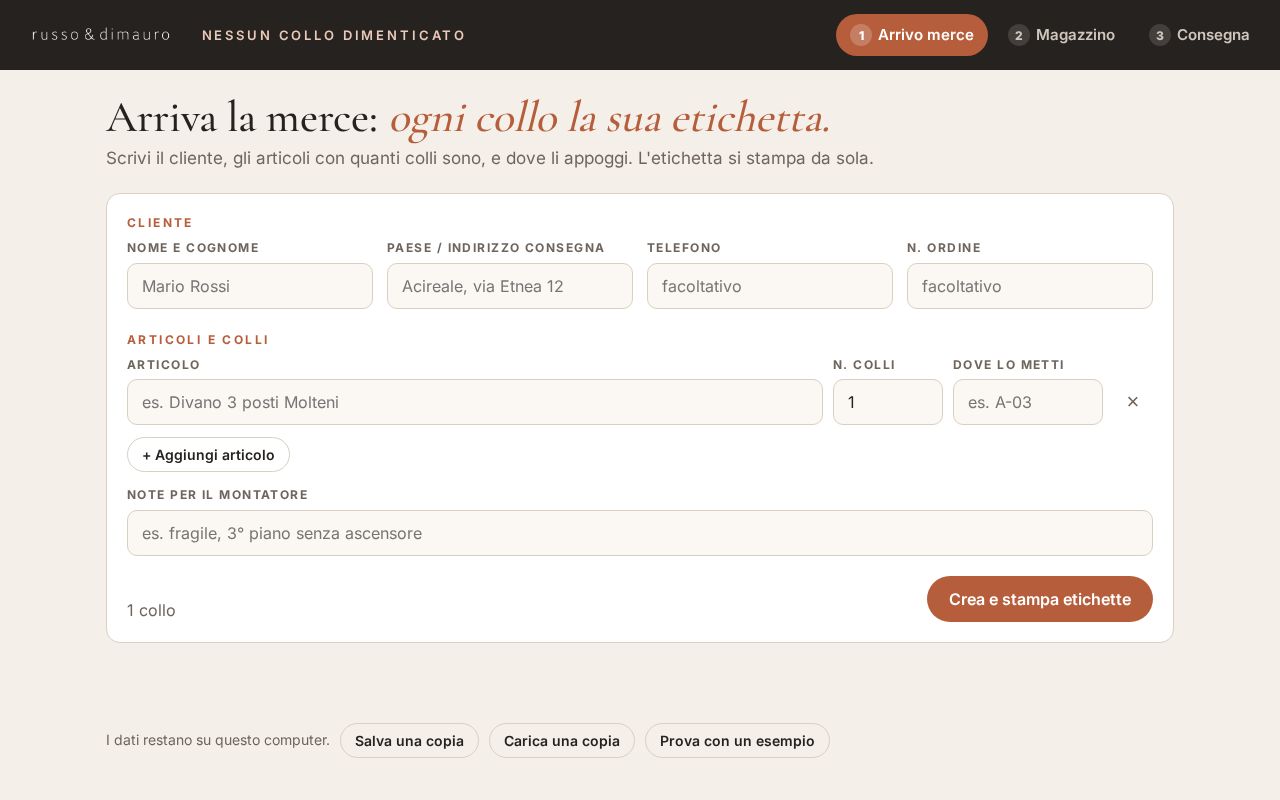Image resolution: width=1280 pixels, height=800 pixels.
Task: Click the Note per il montatore field
Action: coord(640,533)
